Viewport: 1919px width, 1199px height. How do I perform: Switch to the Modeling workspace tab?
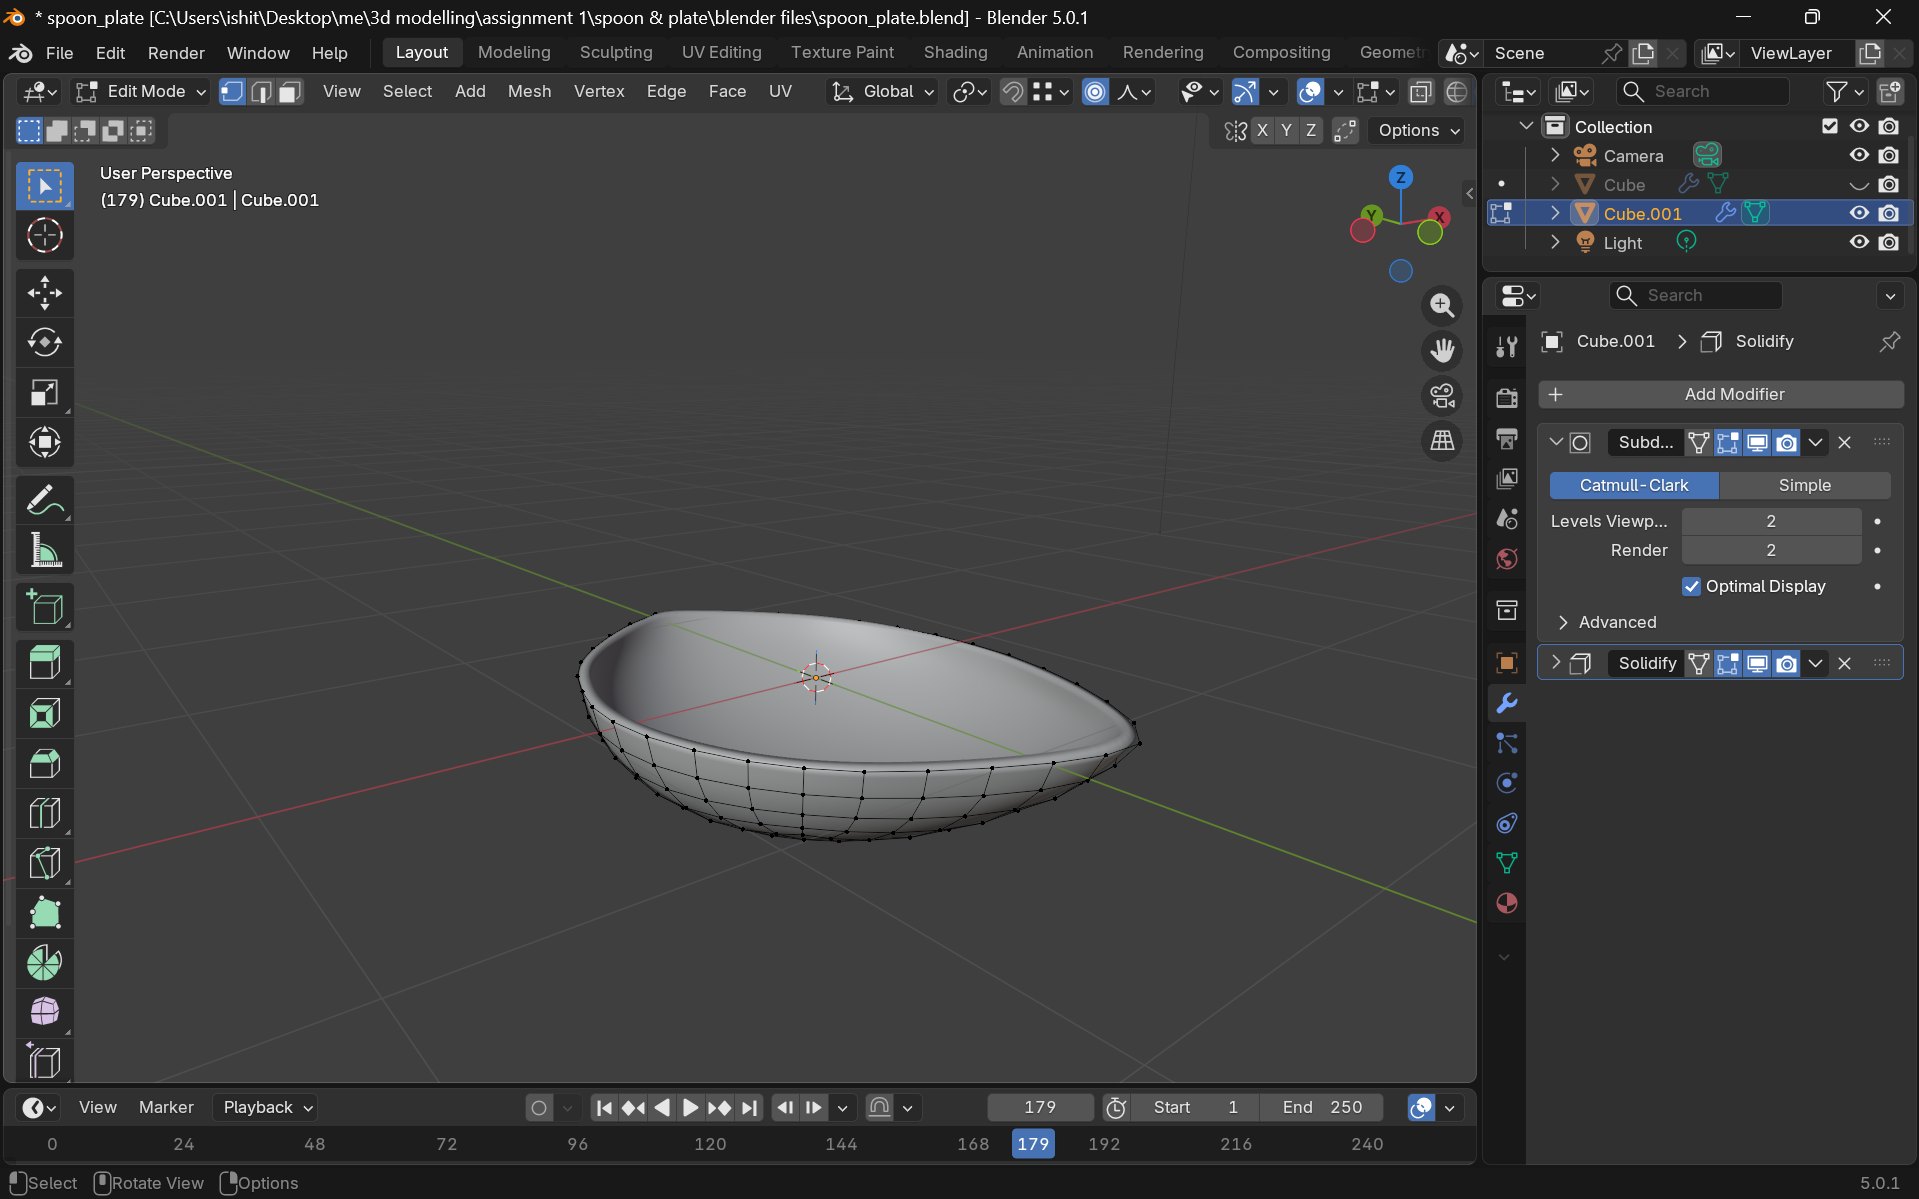[x=514, y=53]
